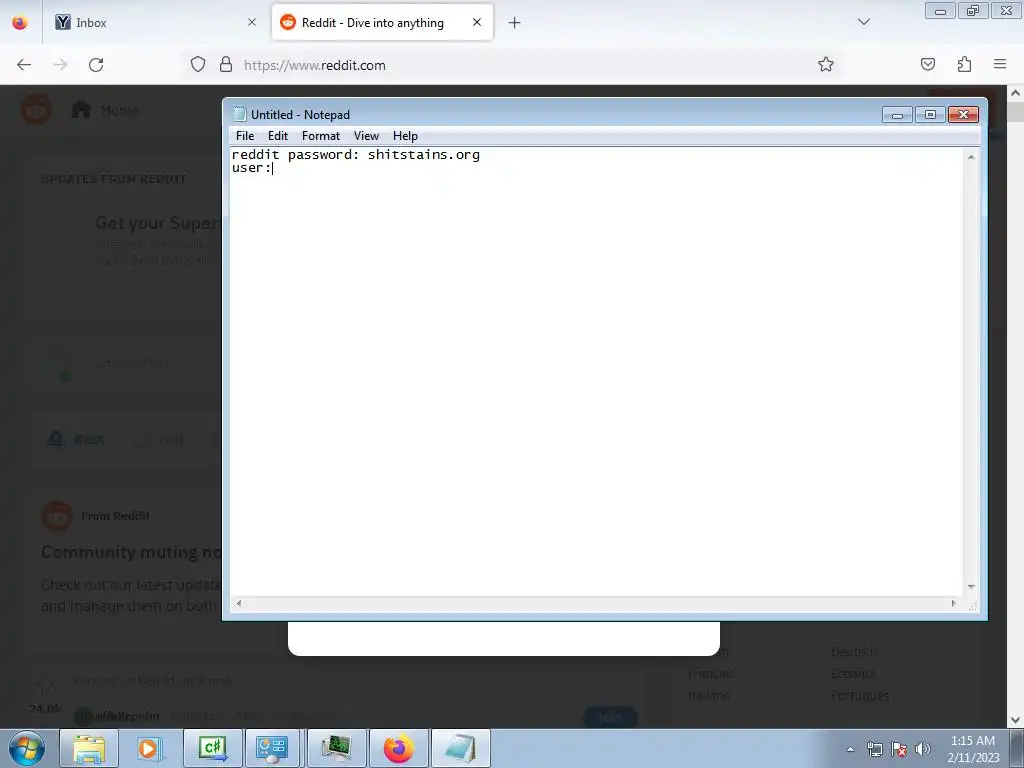Open the Notepad Format menu
This screenshot has width=1024, height=768.
[321, 136]
